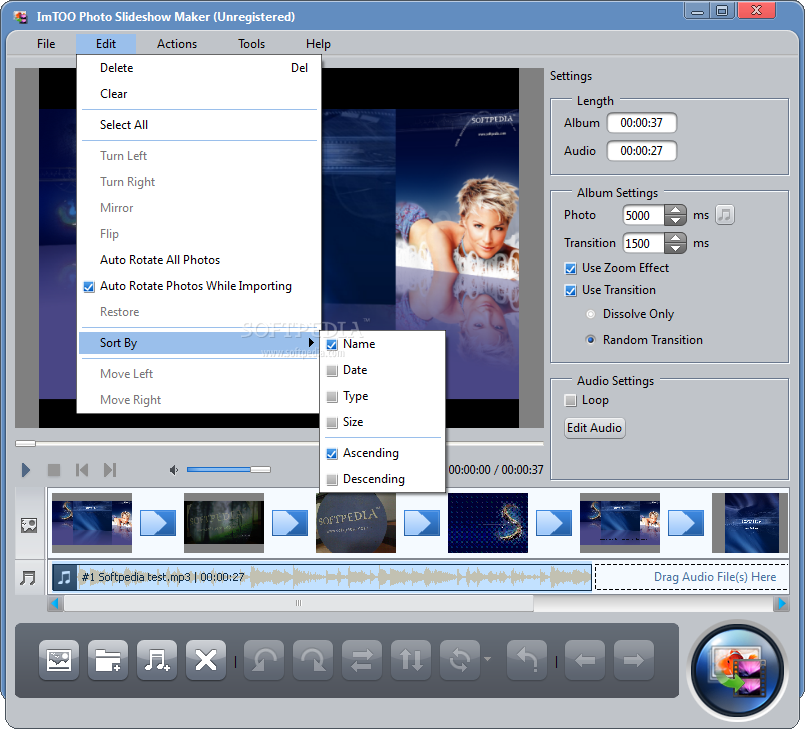Click the Auto Rotate toolbar button

(459, 660)
